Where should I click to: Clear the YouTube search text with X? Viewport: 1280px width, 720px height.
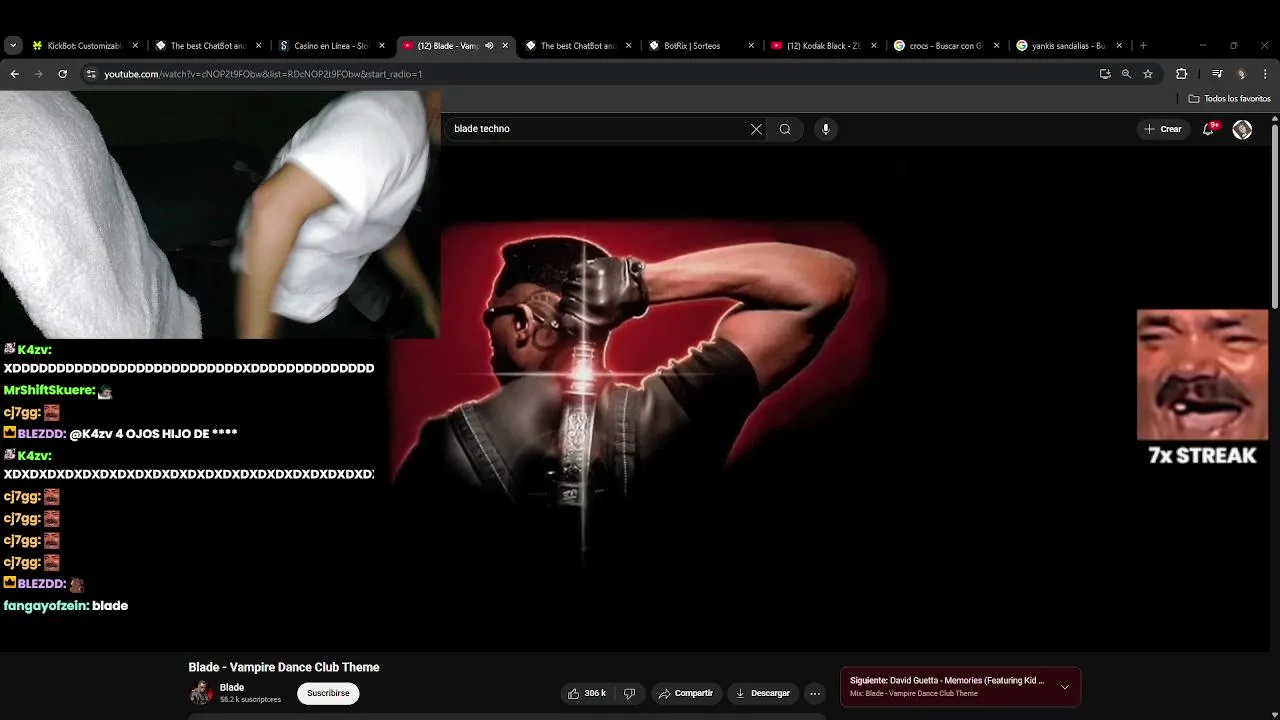756,129
